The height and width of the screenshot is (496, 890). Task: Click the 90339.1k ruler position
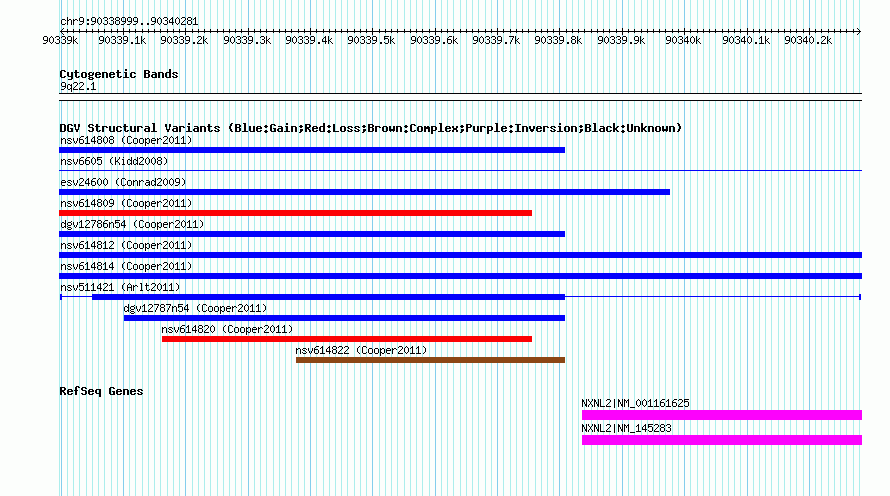coord(122,40)
